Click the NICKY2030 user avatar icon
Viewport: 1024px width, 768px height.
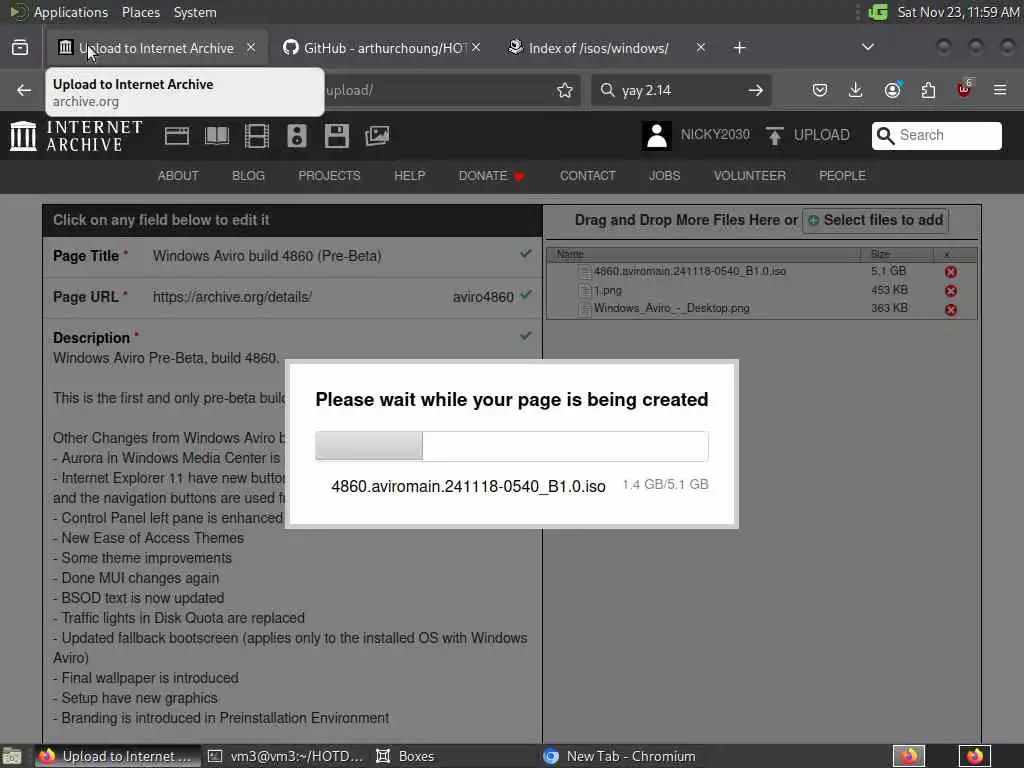(656, 136)
